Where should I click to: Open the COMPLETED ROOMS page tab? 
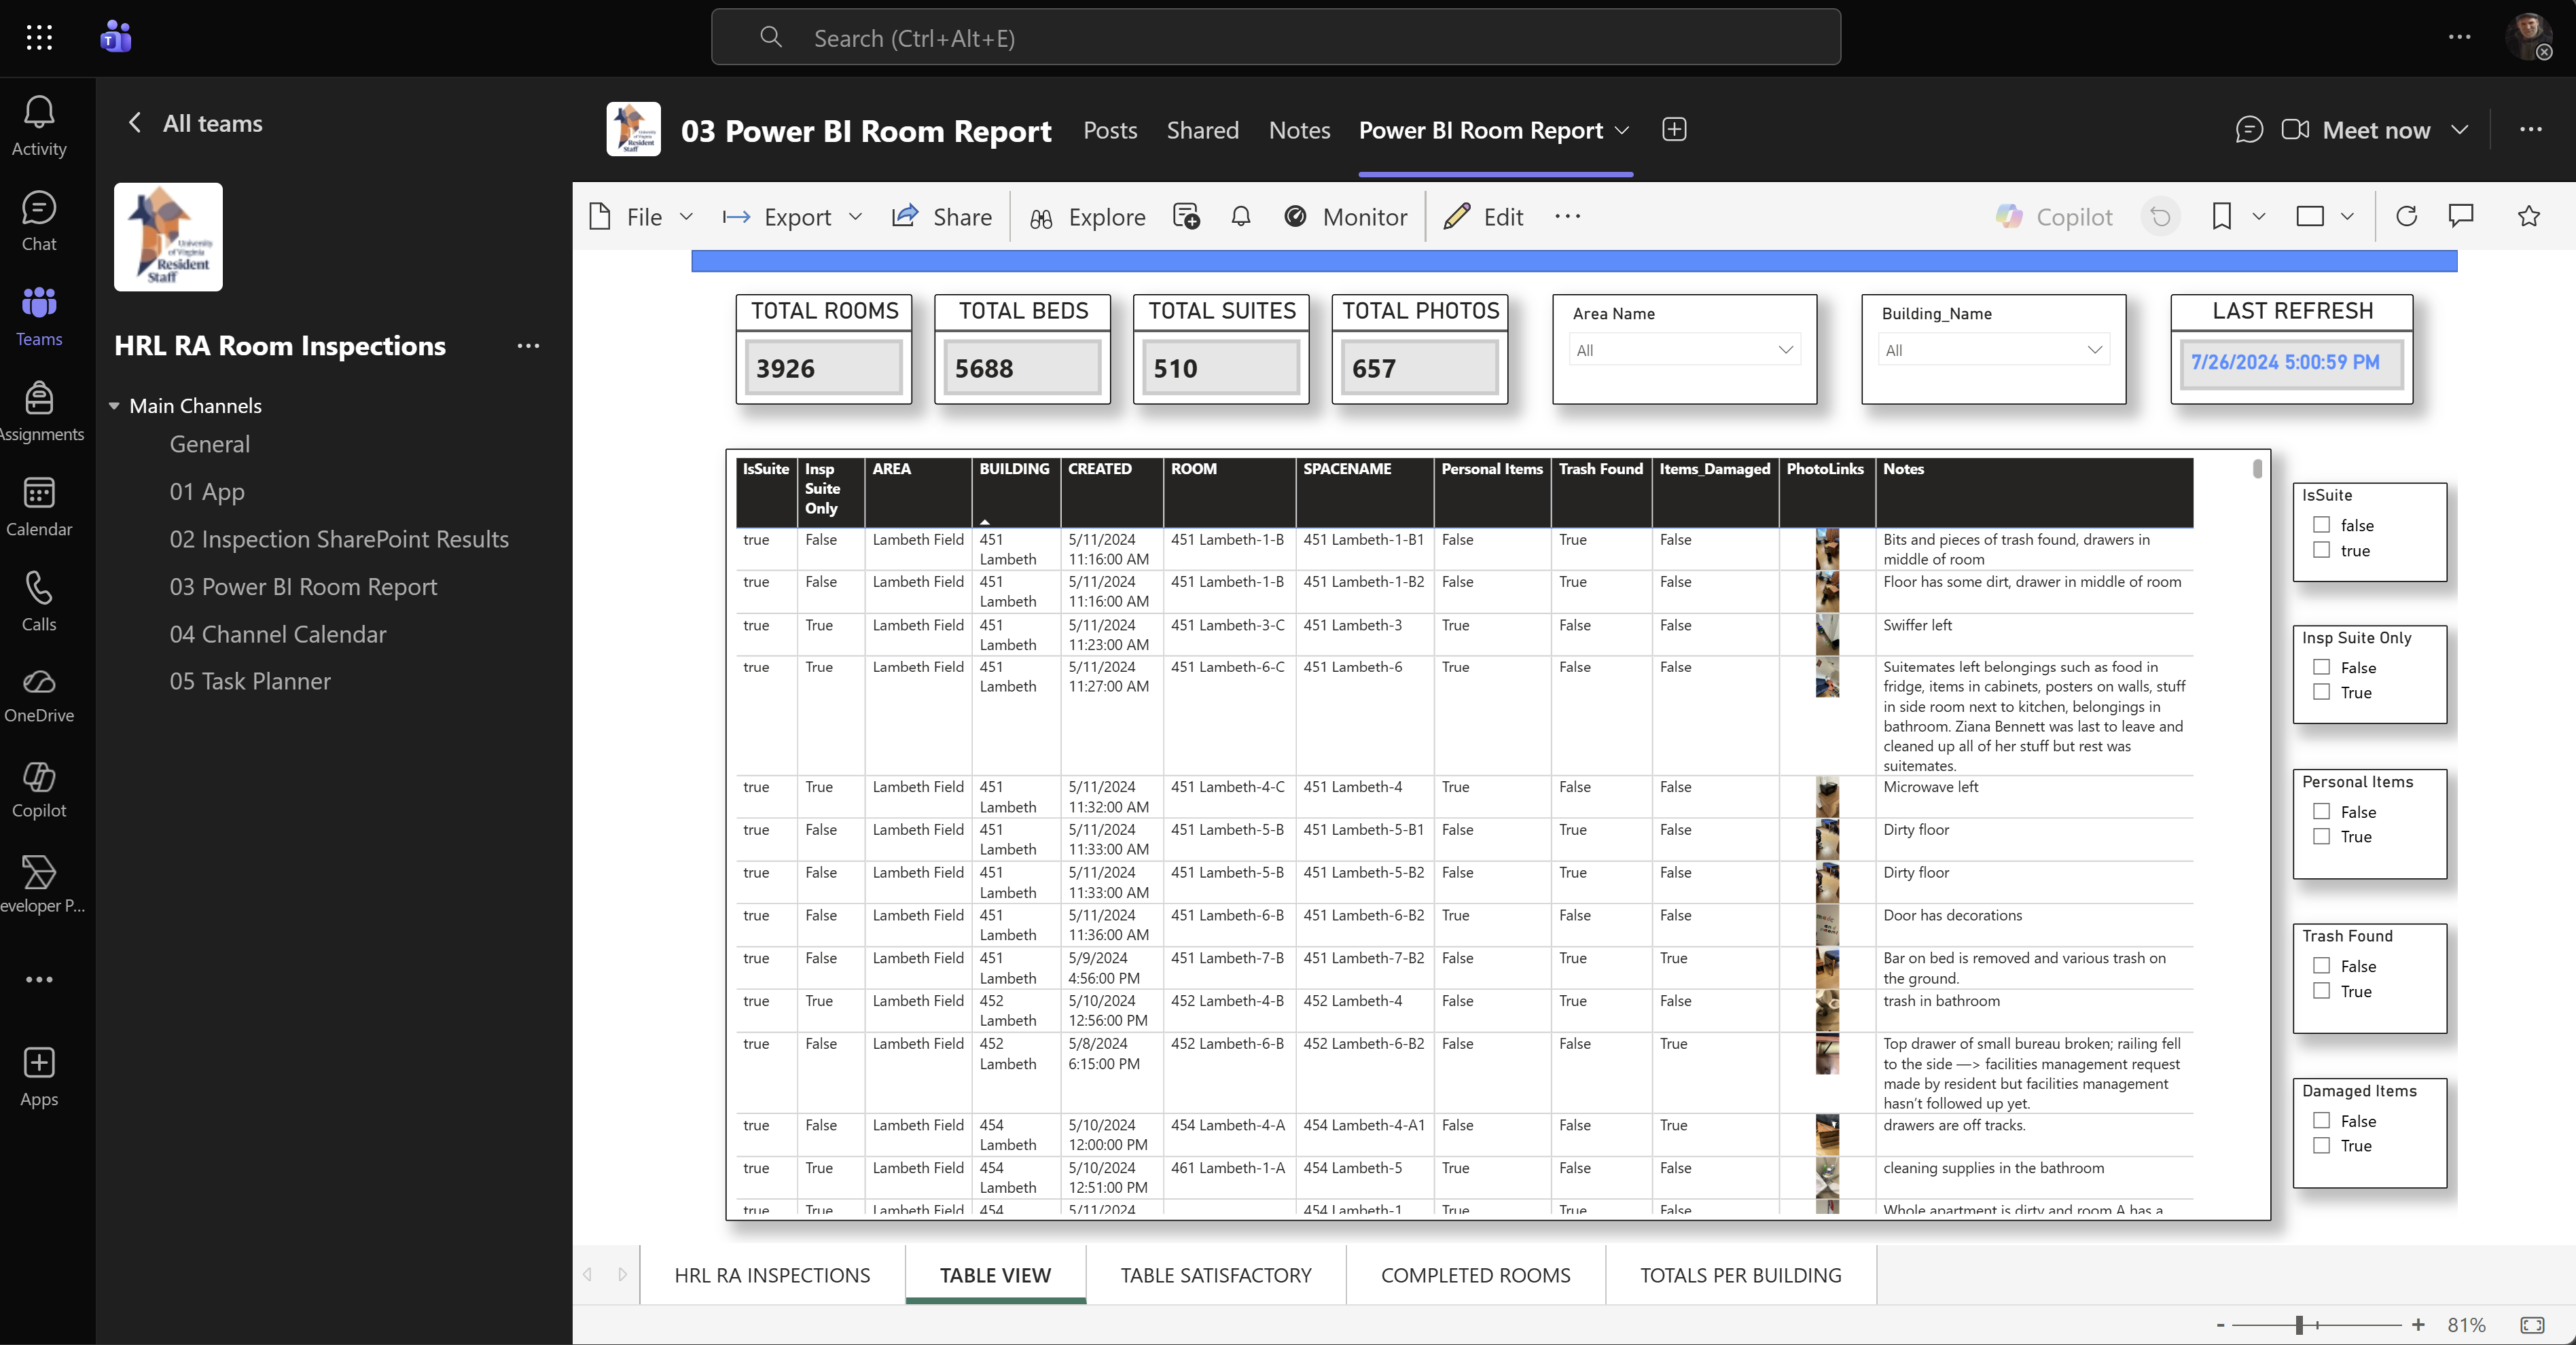(1476, 1275)
